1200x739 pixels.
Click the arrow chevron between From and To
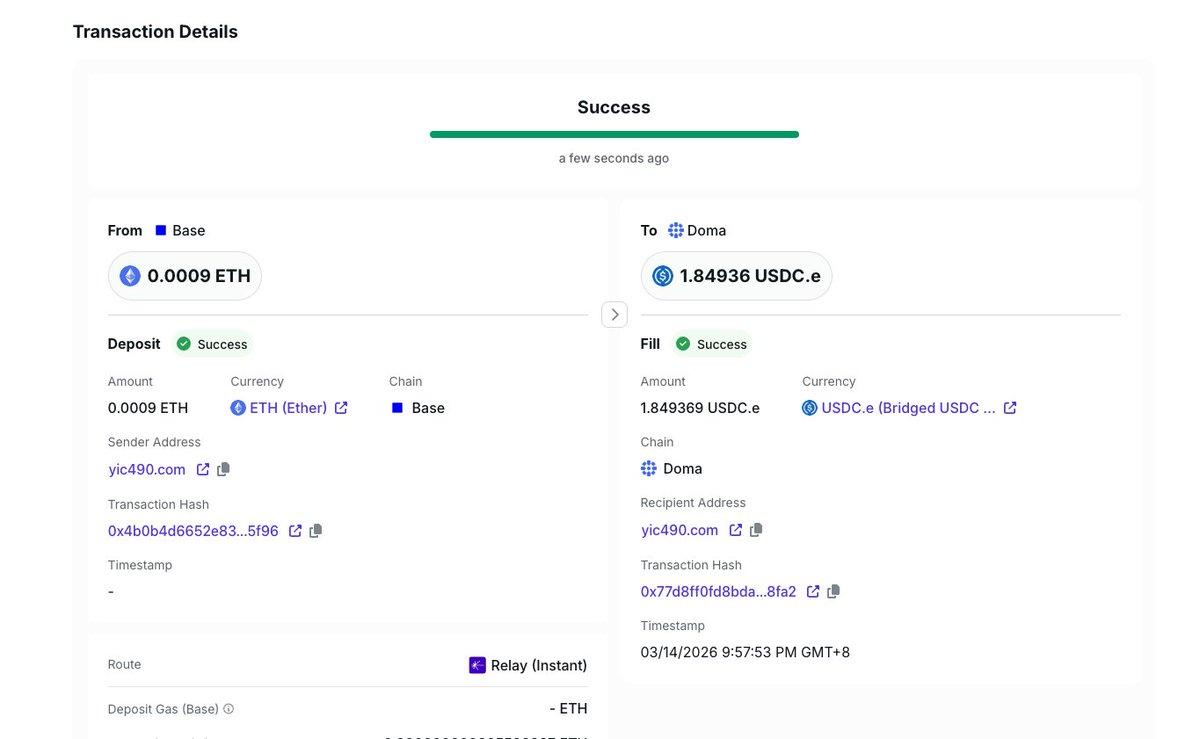coord(614,314)
